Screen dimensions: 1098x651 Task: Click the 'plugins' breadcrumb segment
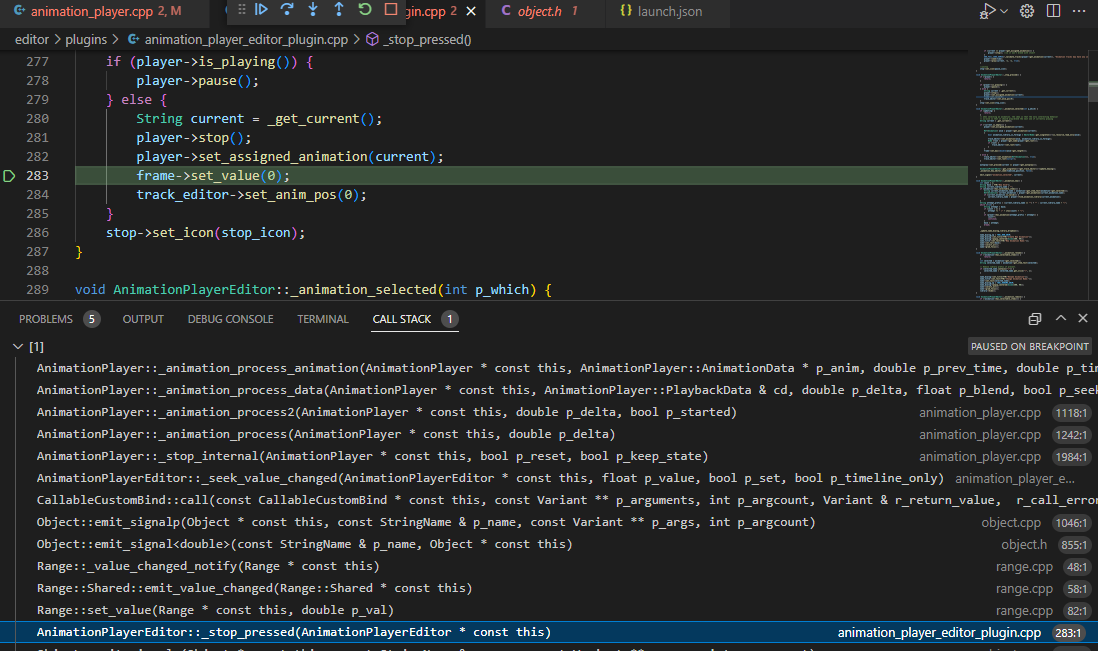coord(86,40)
